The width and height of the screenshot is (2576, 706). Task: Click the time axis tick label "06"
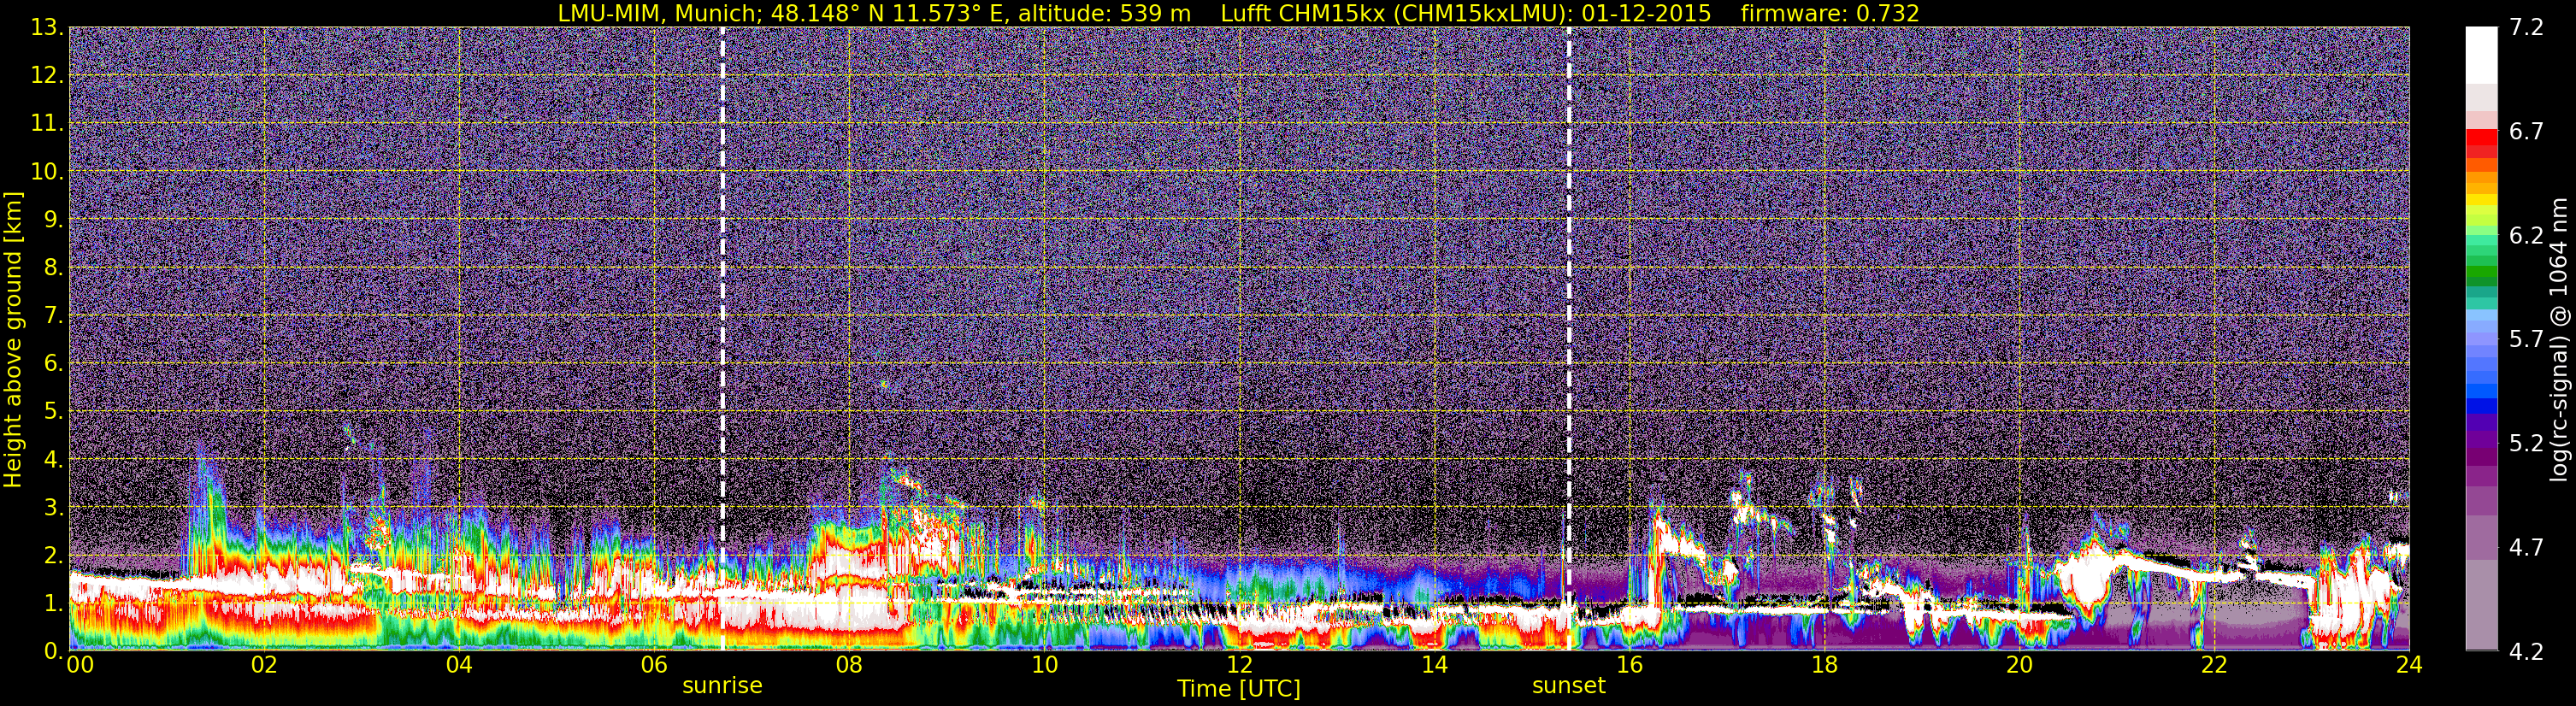(x=654, y=665)
